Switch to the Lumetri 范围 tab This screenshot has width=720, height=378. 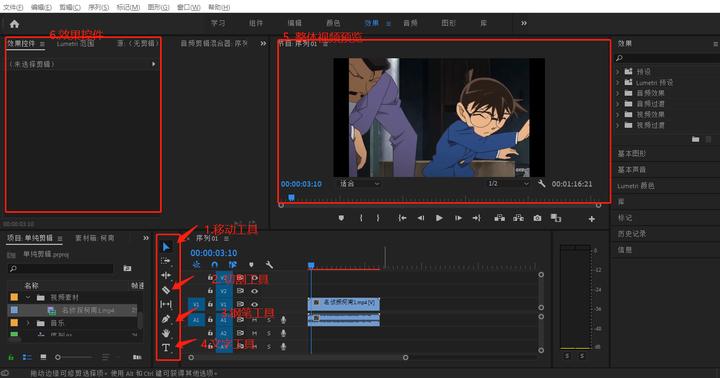[75, 44]
